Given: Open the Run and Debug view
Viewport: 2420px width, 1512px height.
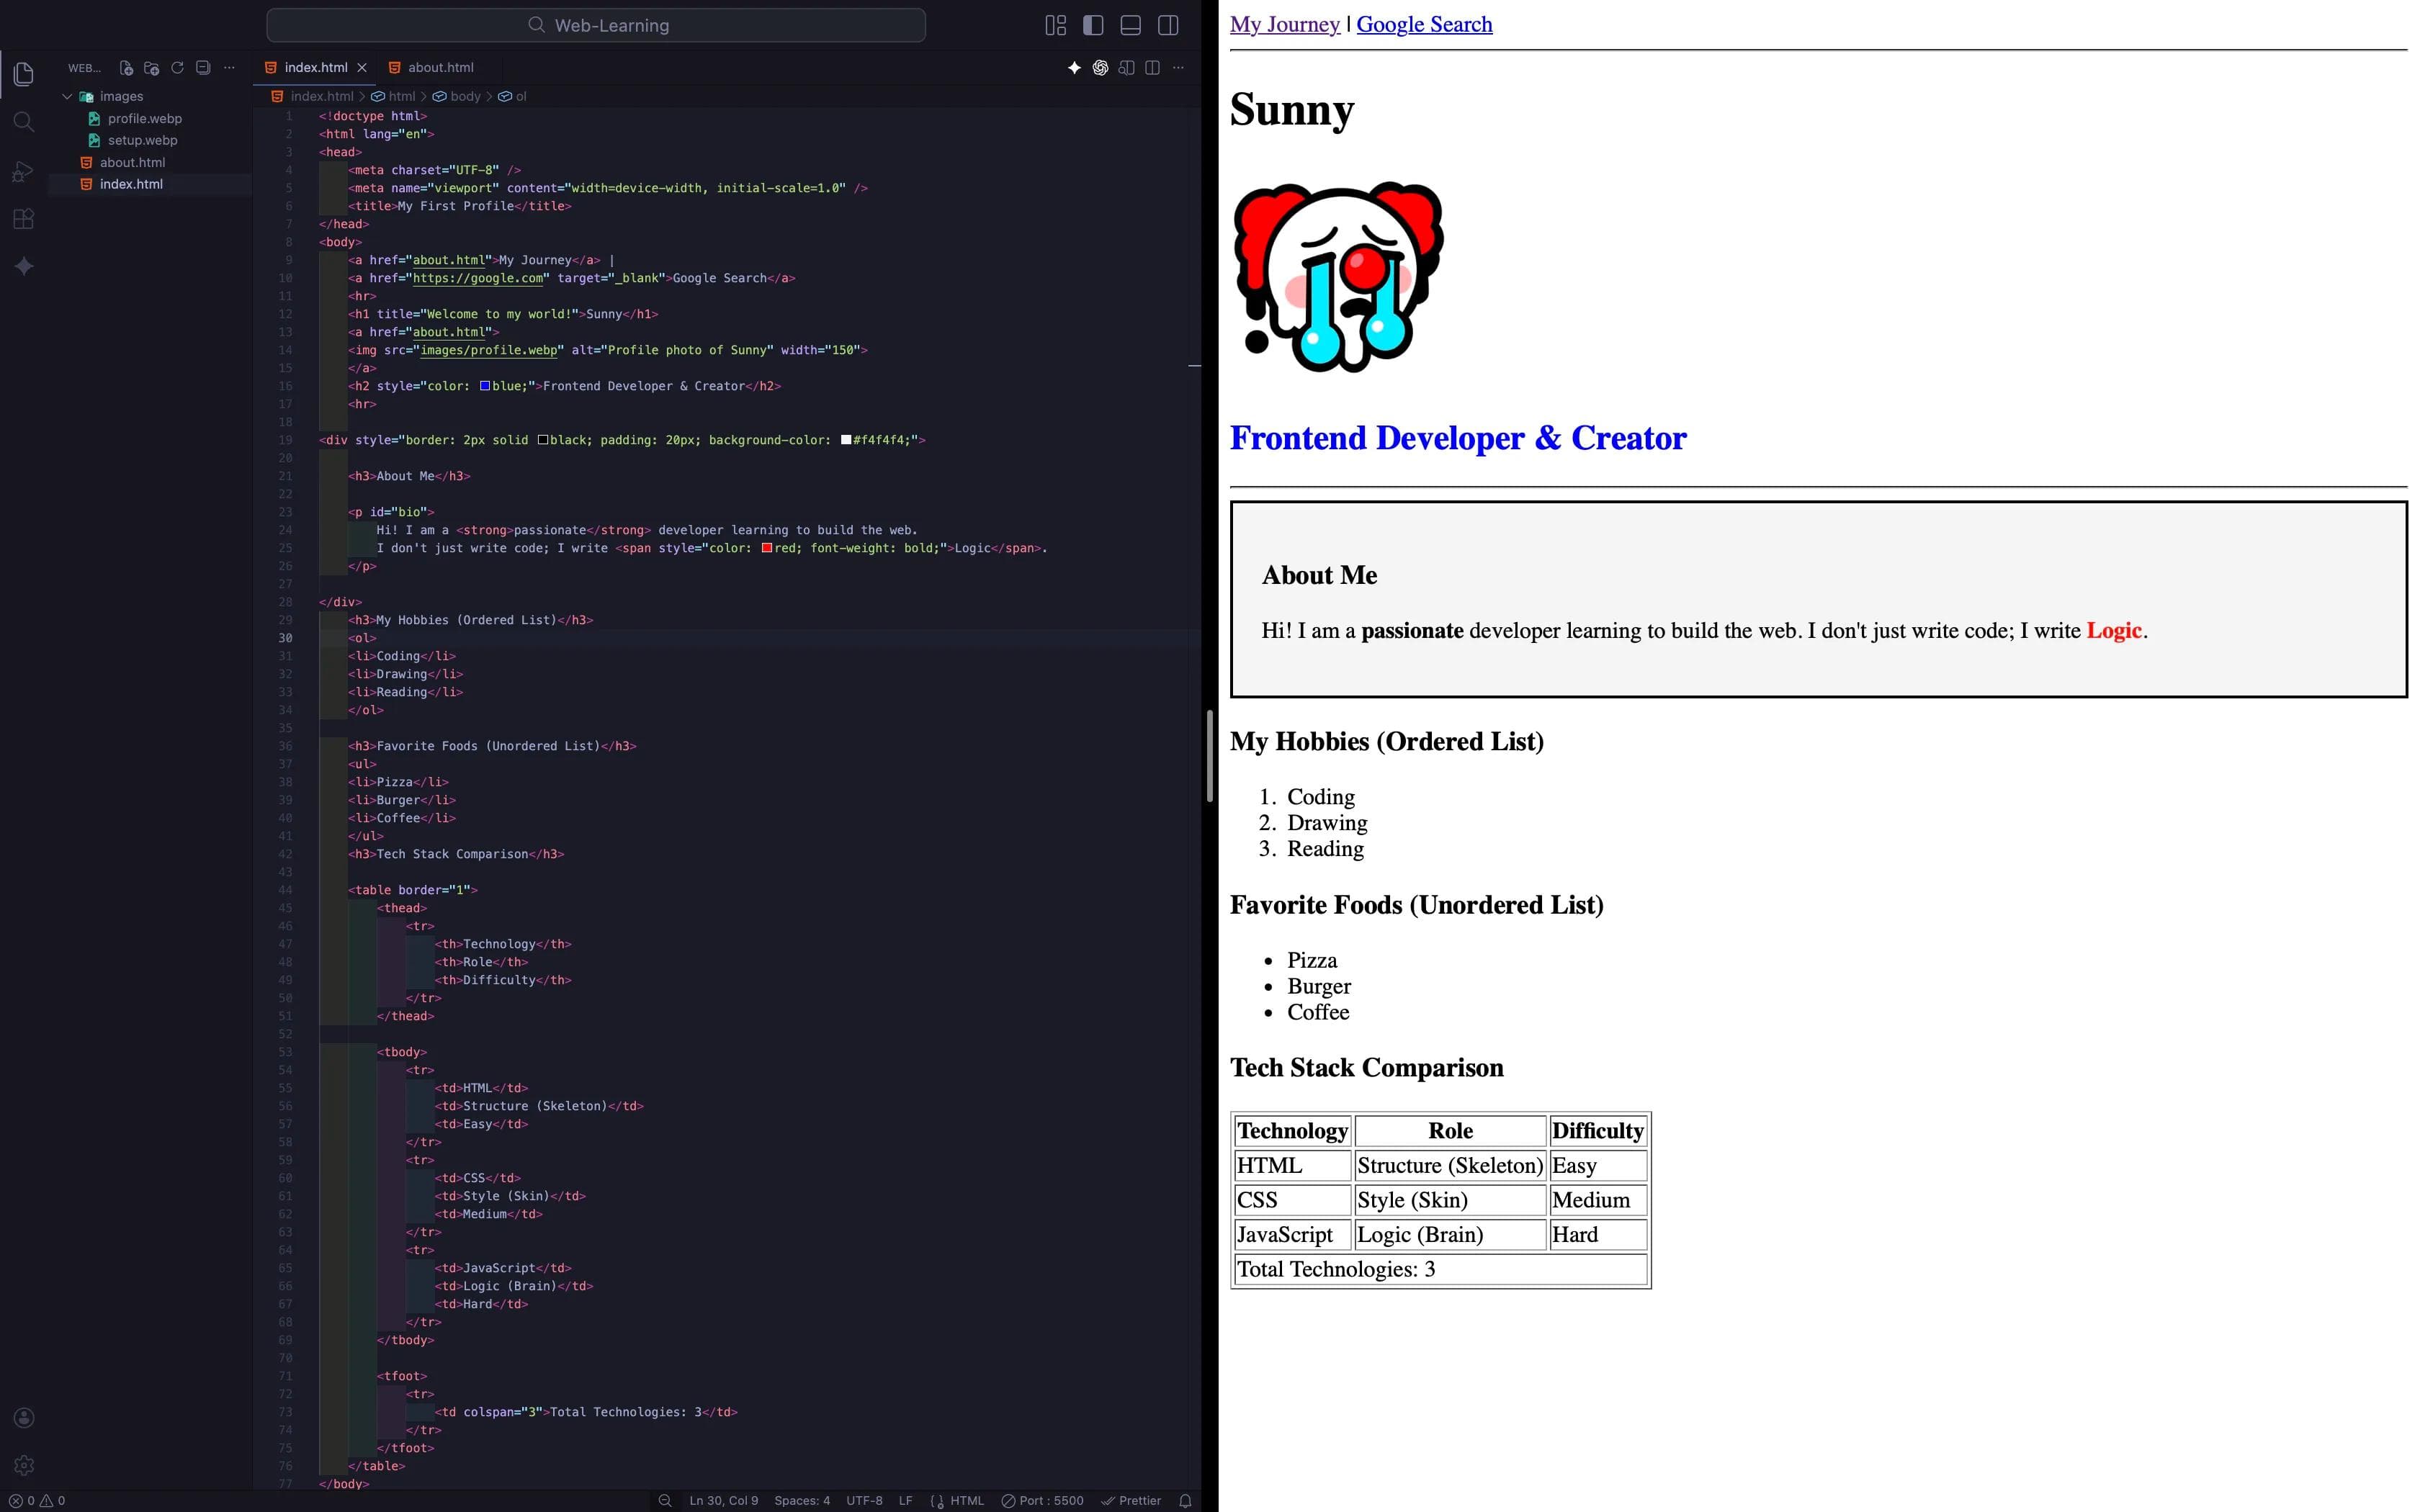Looking at the screenshot, I should click(24, 171).
